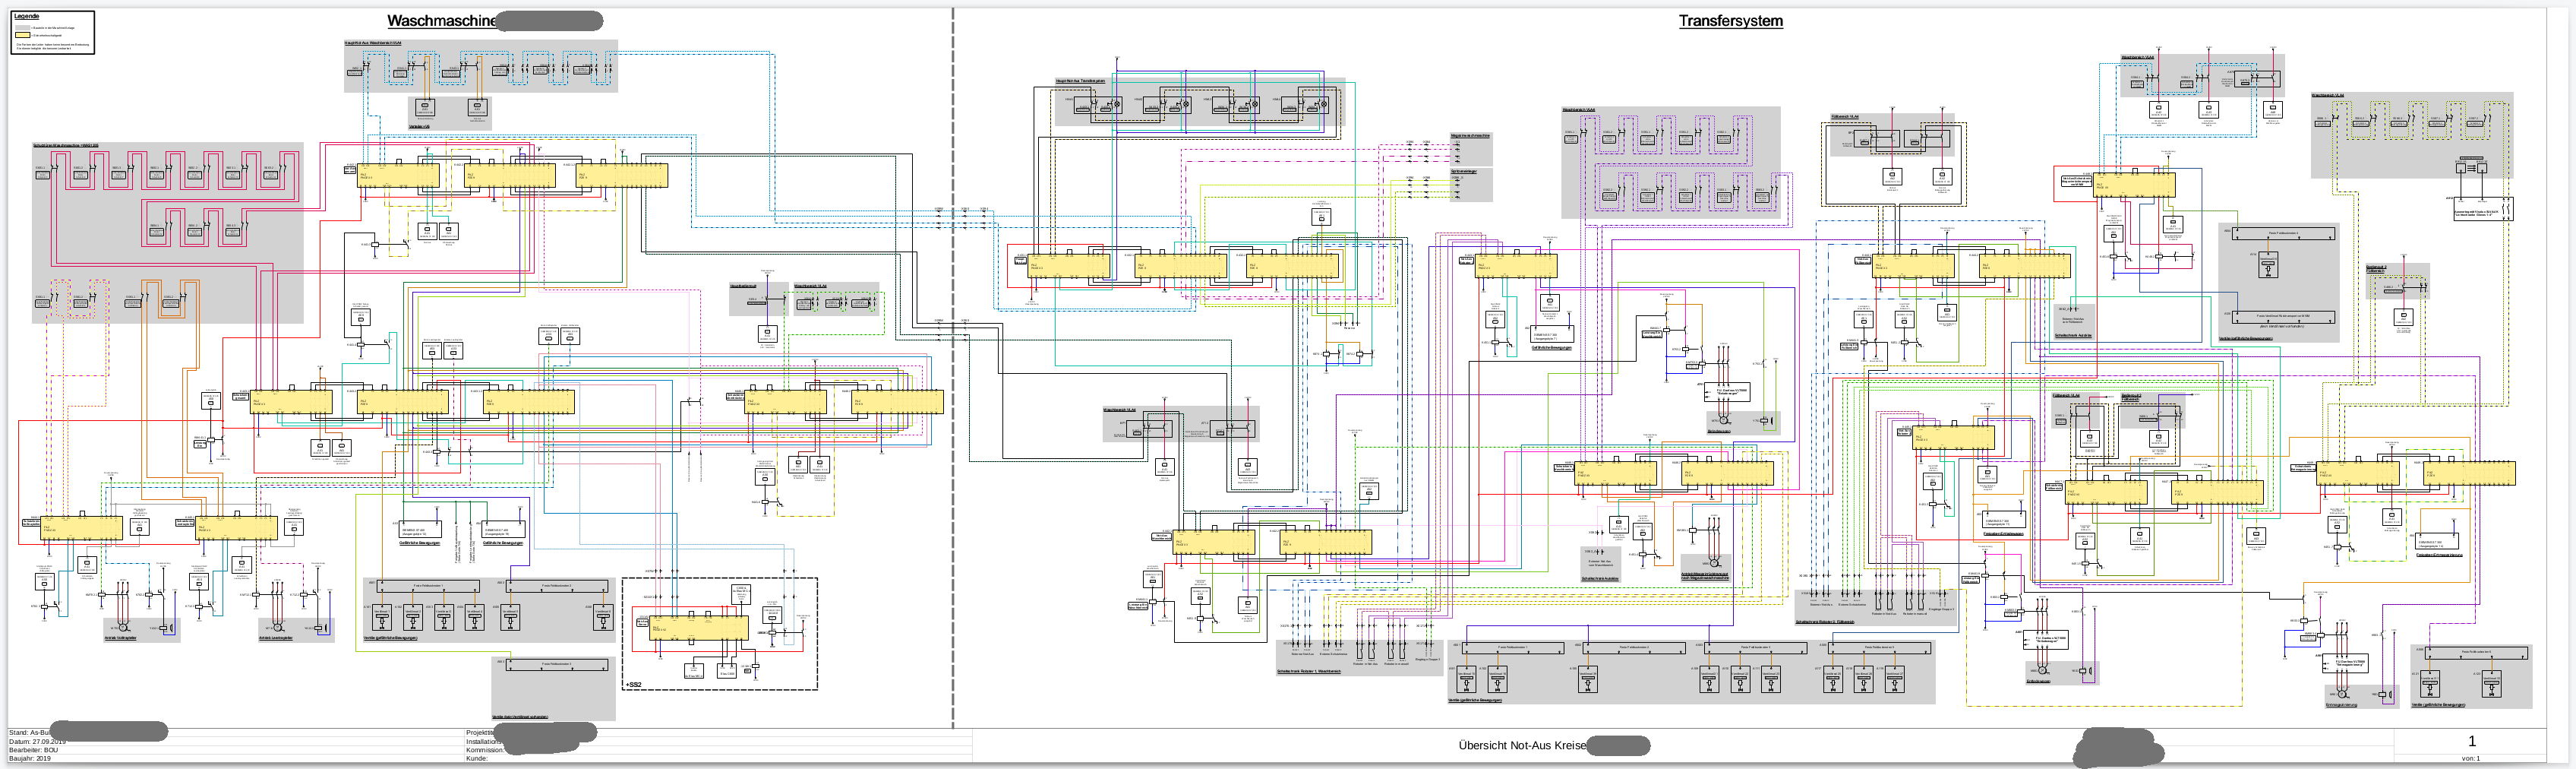Click the motor symbol in the Entmagazinierung block

(x=2342, y=693)
